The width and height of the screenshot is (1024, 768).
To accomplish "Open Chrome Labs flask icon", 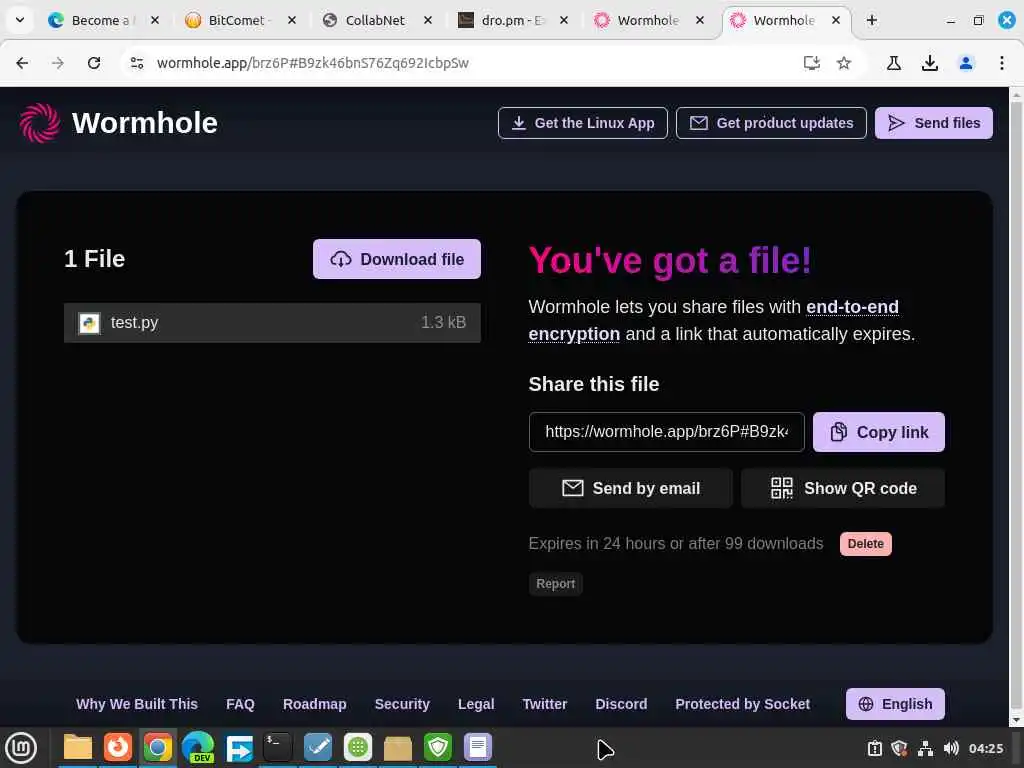I will (893, 63).
